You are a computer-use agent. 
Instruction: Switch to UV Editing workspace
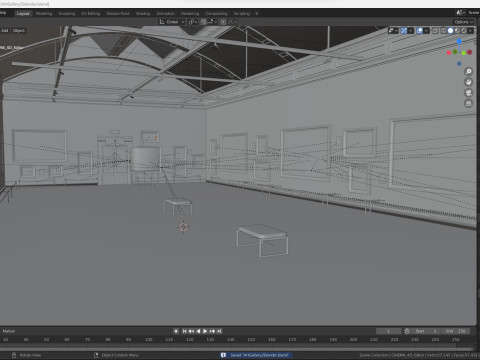[91, 13]
